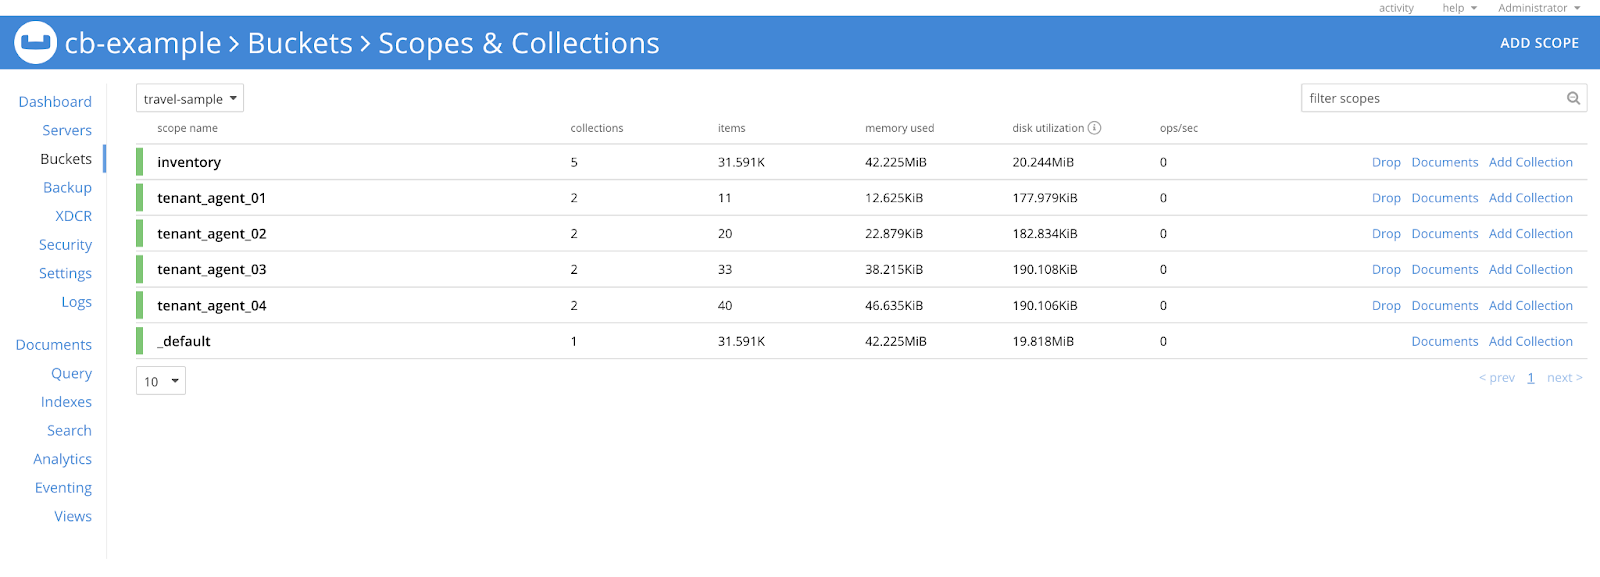Screen dimensions: 1600x577
Task: Open the XDCR sidebar section
Action: (73, 216)
